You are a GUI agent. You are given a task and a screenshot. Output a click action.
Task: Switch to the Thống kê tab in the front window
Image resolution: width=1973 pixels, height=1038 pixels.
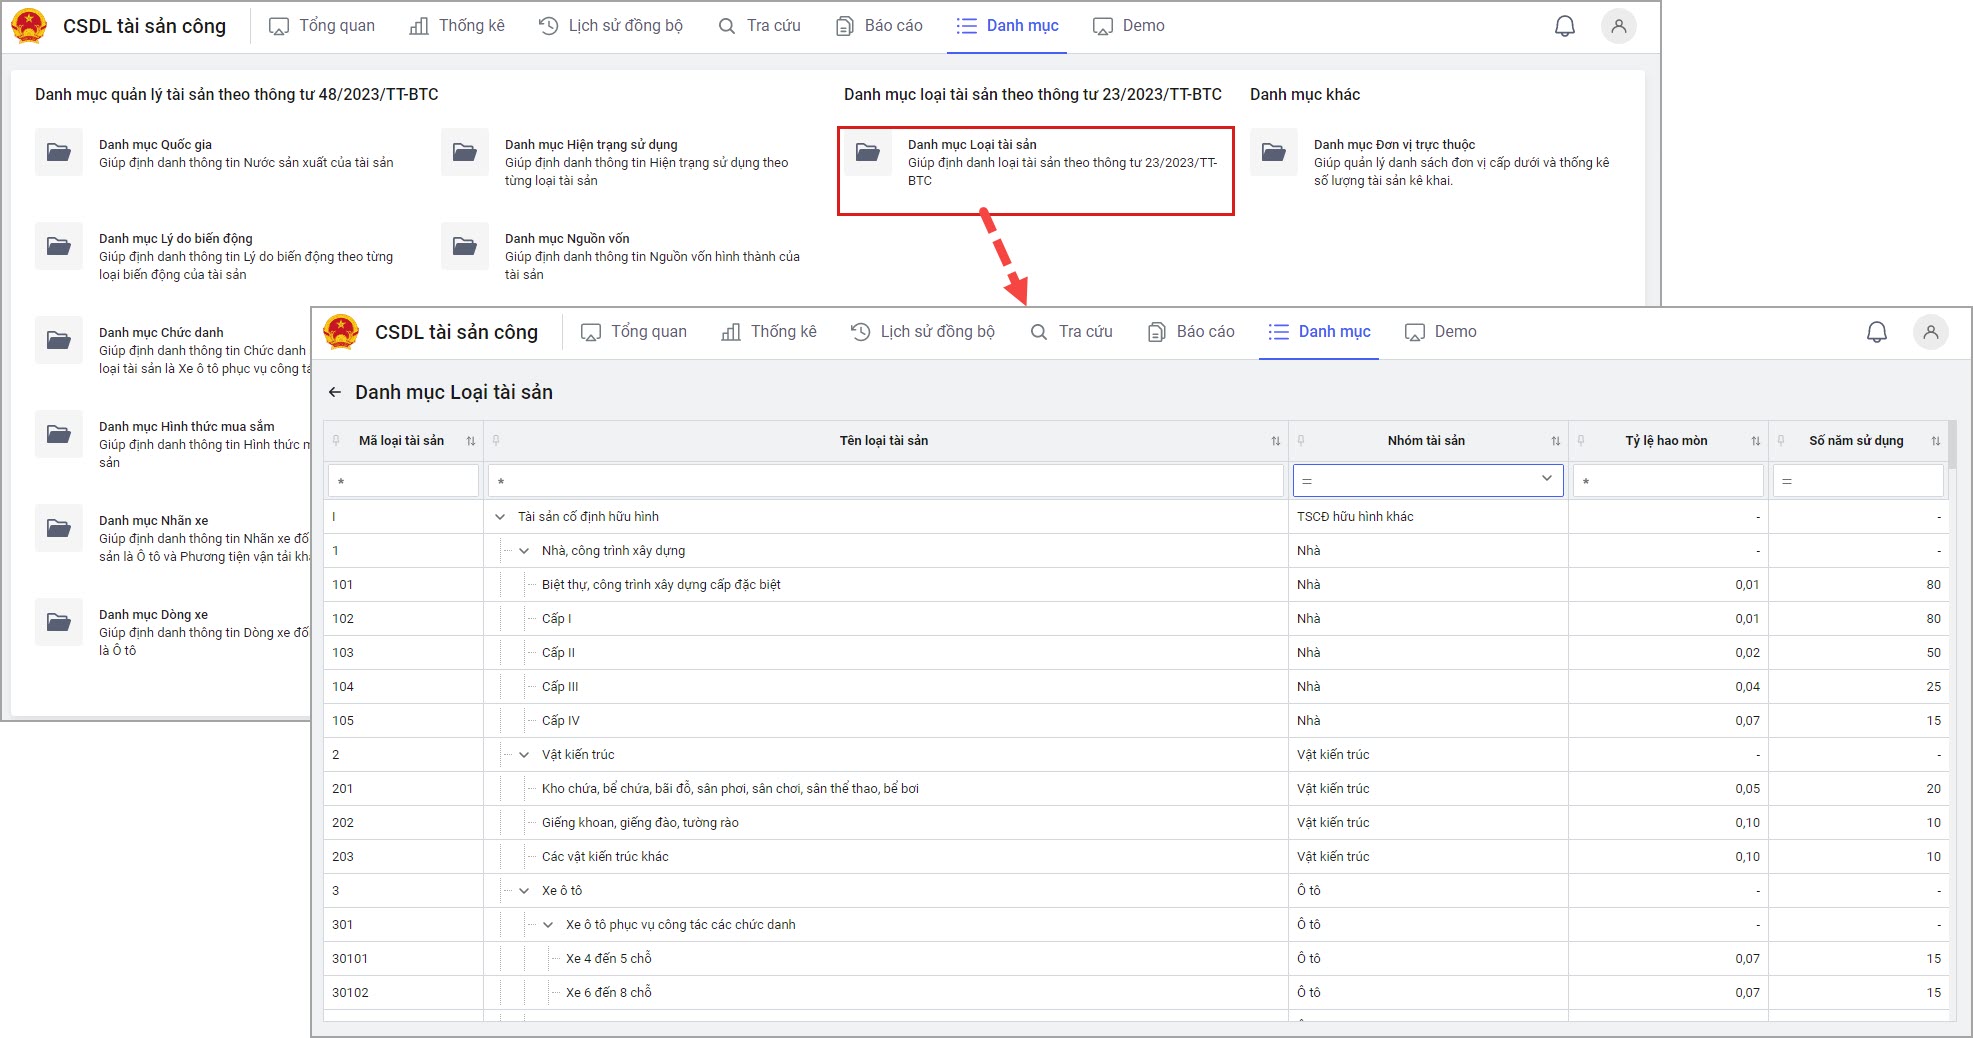pos(769,332)
